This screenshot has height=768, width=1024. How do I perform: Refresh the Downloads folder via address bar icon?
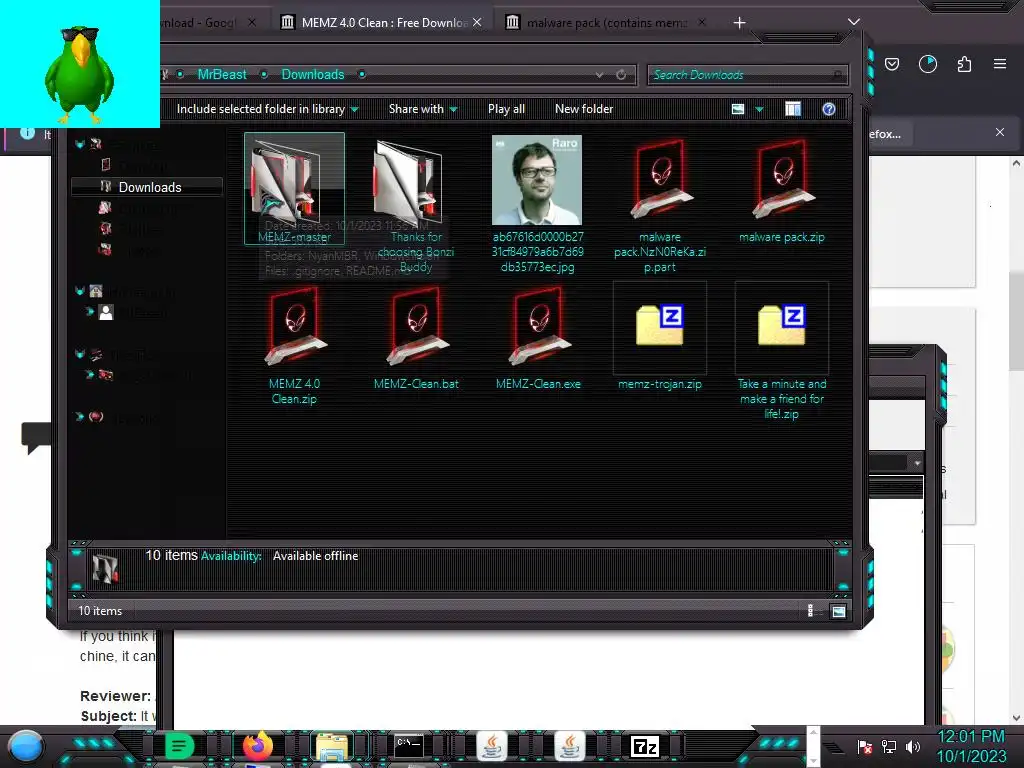(621, 74)
